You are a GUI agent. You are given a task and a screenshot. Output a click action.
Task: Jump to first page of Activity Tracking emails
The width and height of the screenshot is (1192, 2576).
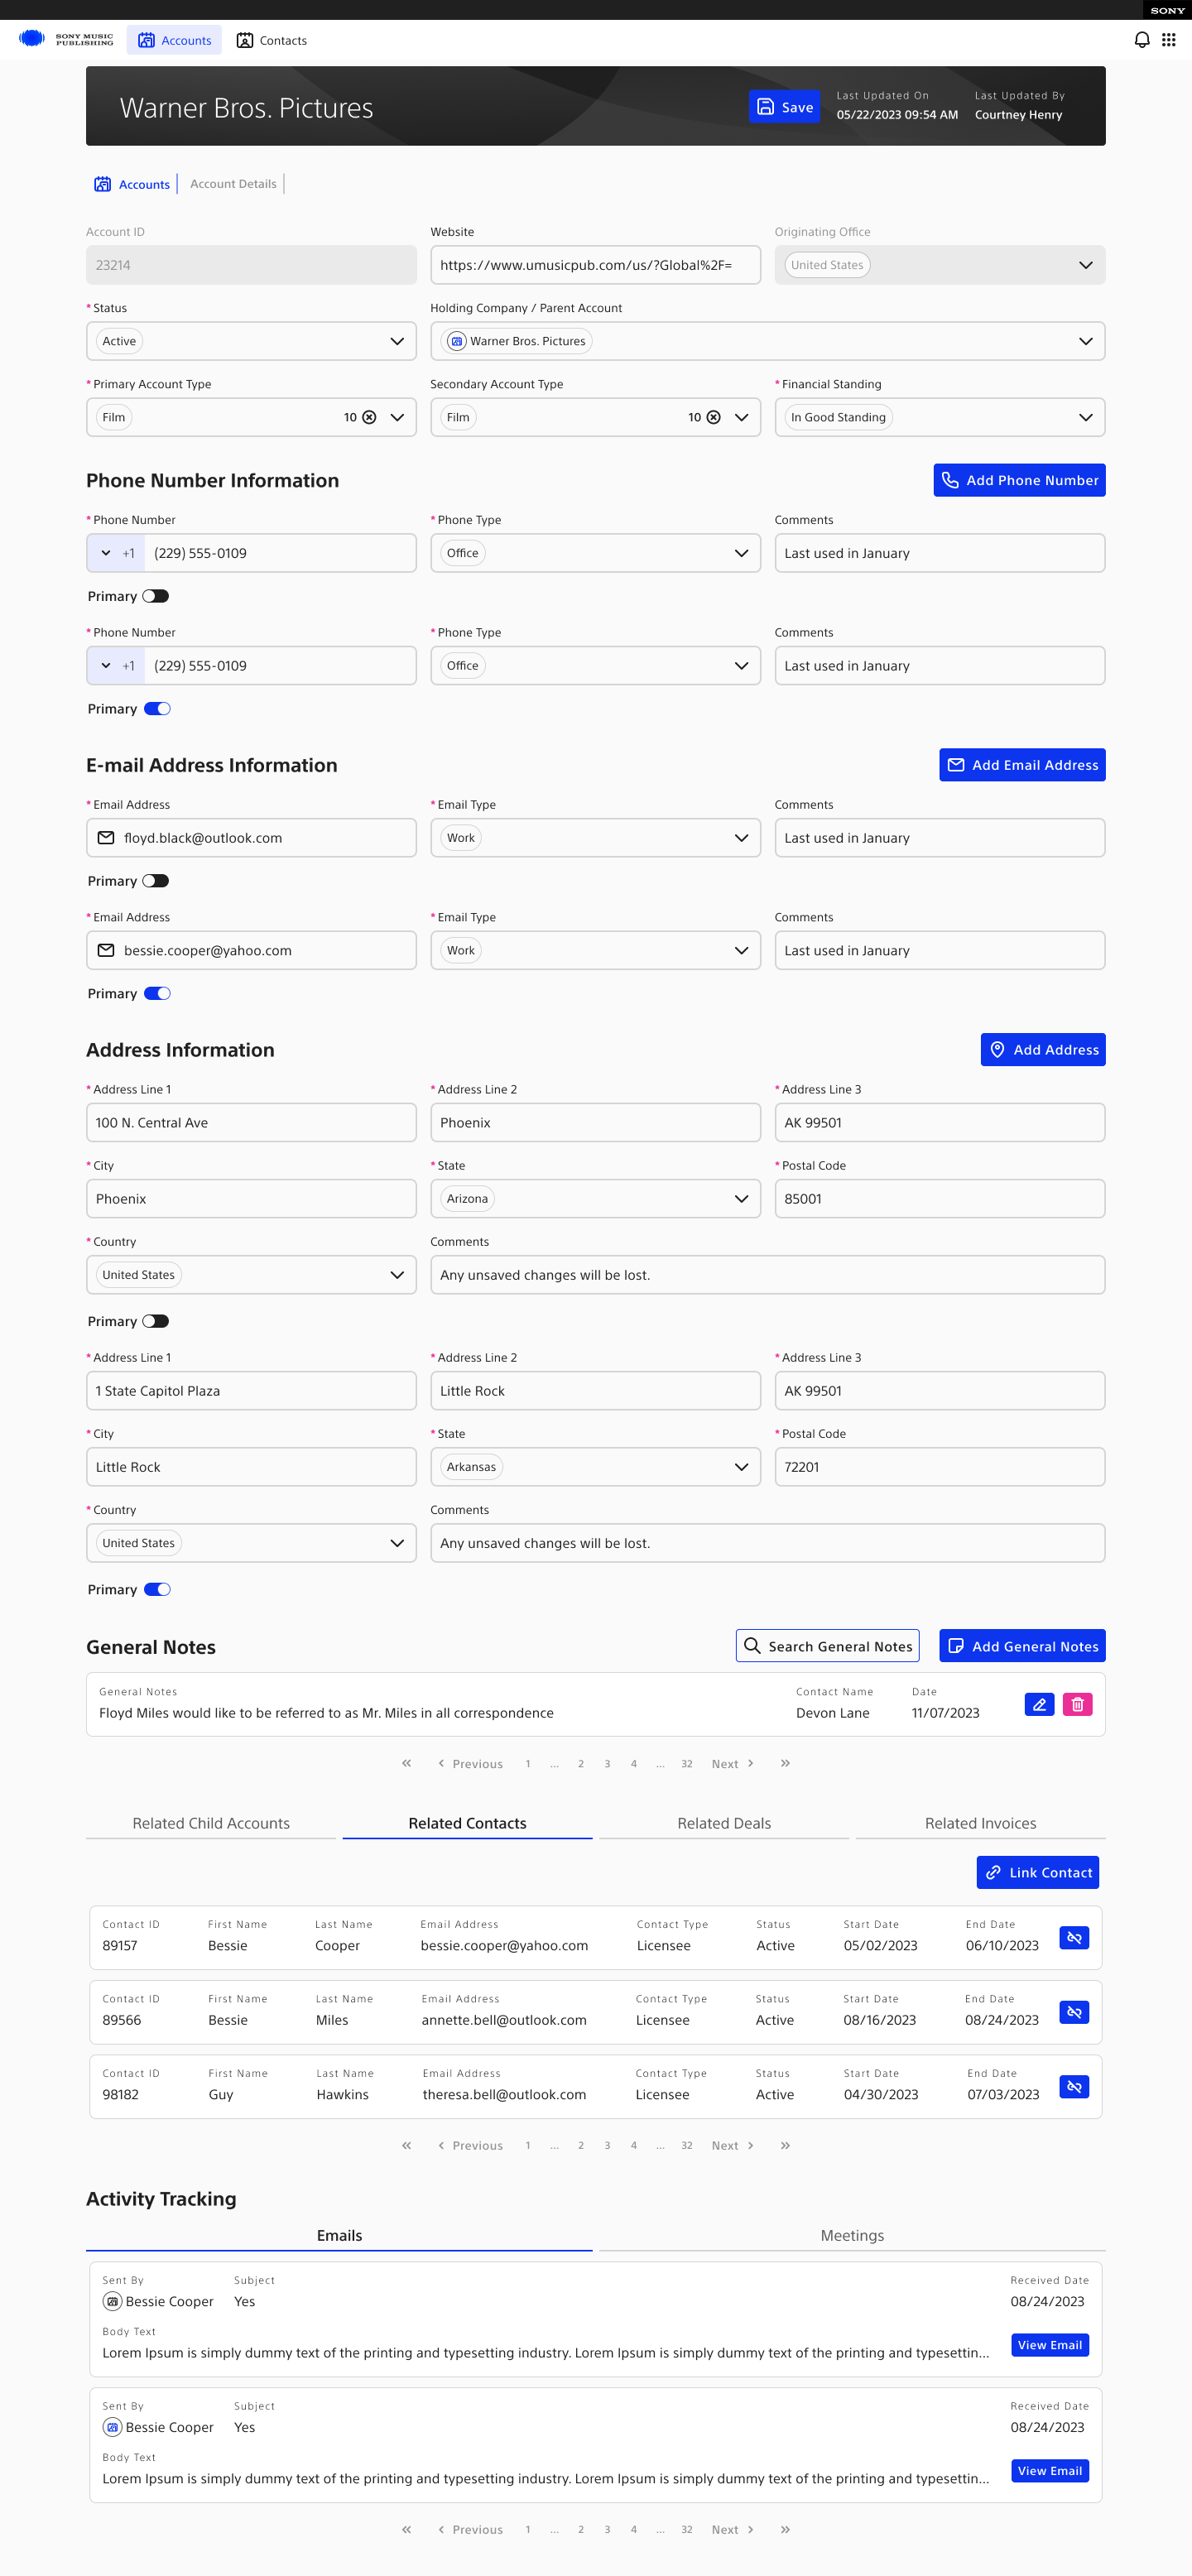(406, 2529)
